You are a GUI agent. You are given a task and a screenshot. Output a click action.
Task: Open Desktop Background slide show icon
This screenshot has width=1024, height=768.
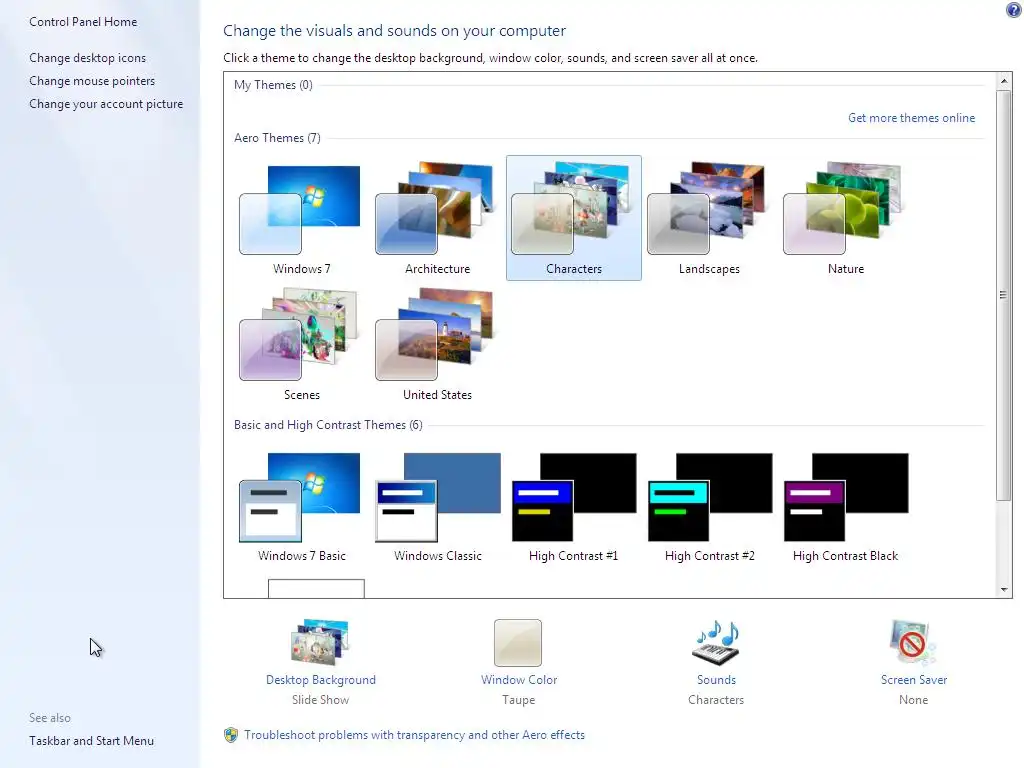tap(320, 642)
